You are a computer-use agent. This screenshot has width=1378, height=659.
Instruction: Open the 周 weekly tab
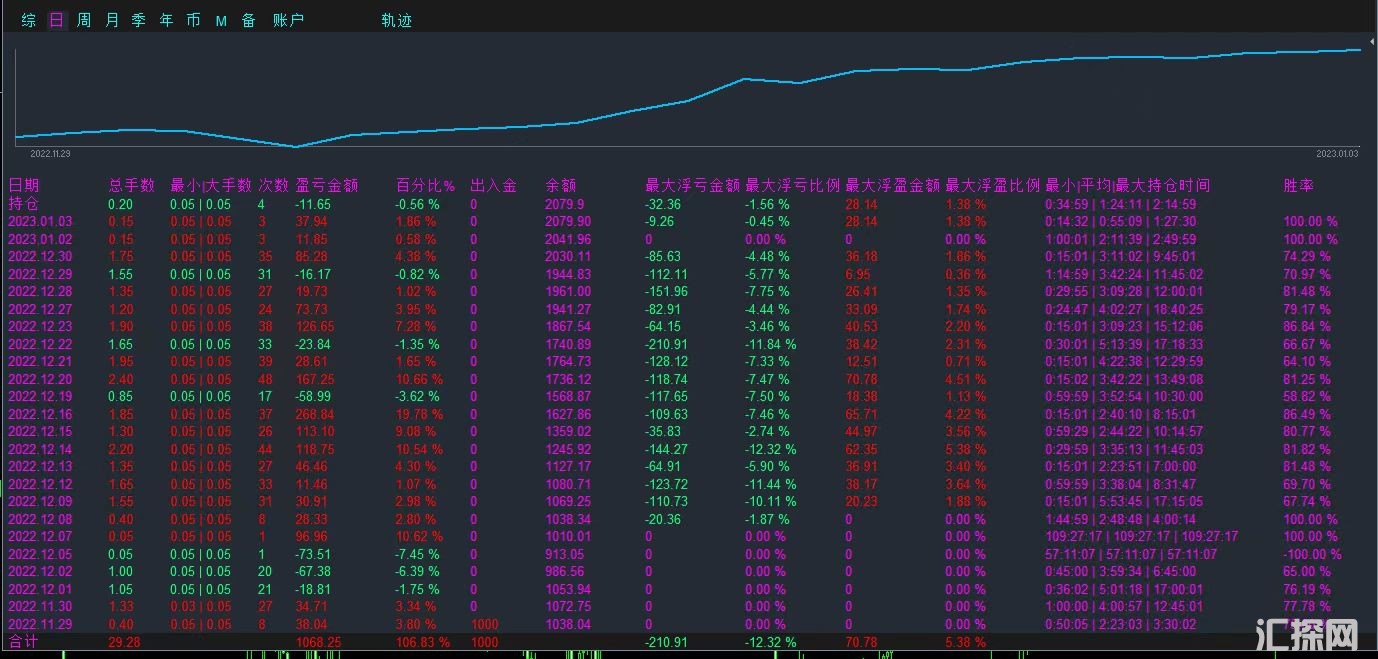point(84,20)
